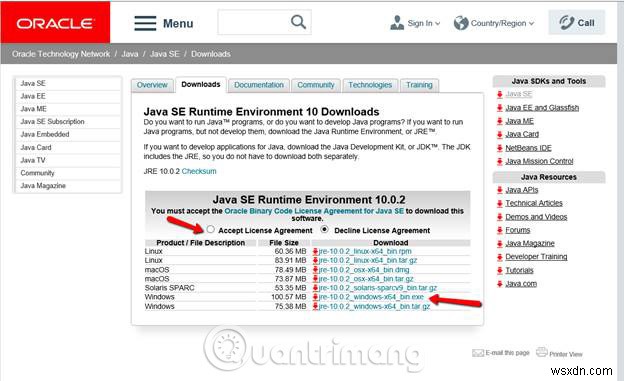Click the red download icon for windows-x64_bin.exe
Screen dimensions: 624x381
coord(315,297)
